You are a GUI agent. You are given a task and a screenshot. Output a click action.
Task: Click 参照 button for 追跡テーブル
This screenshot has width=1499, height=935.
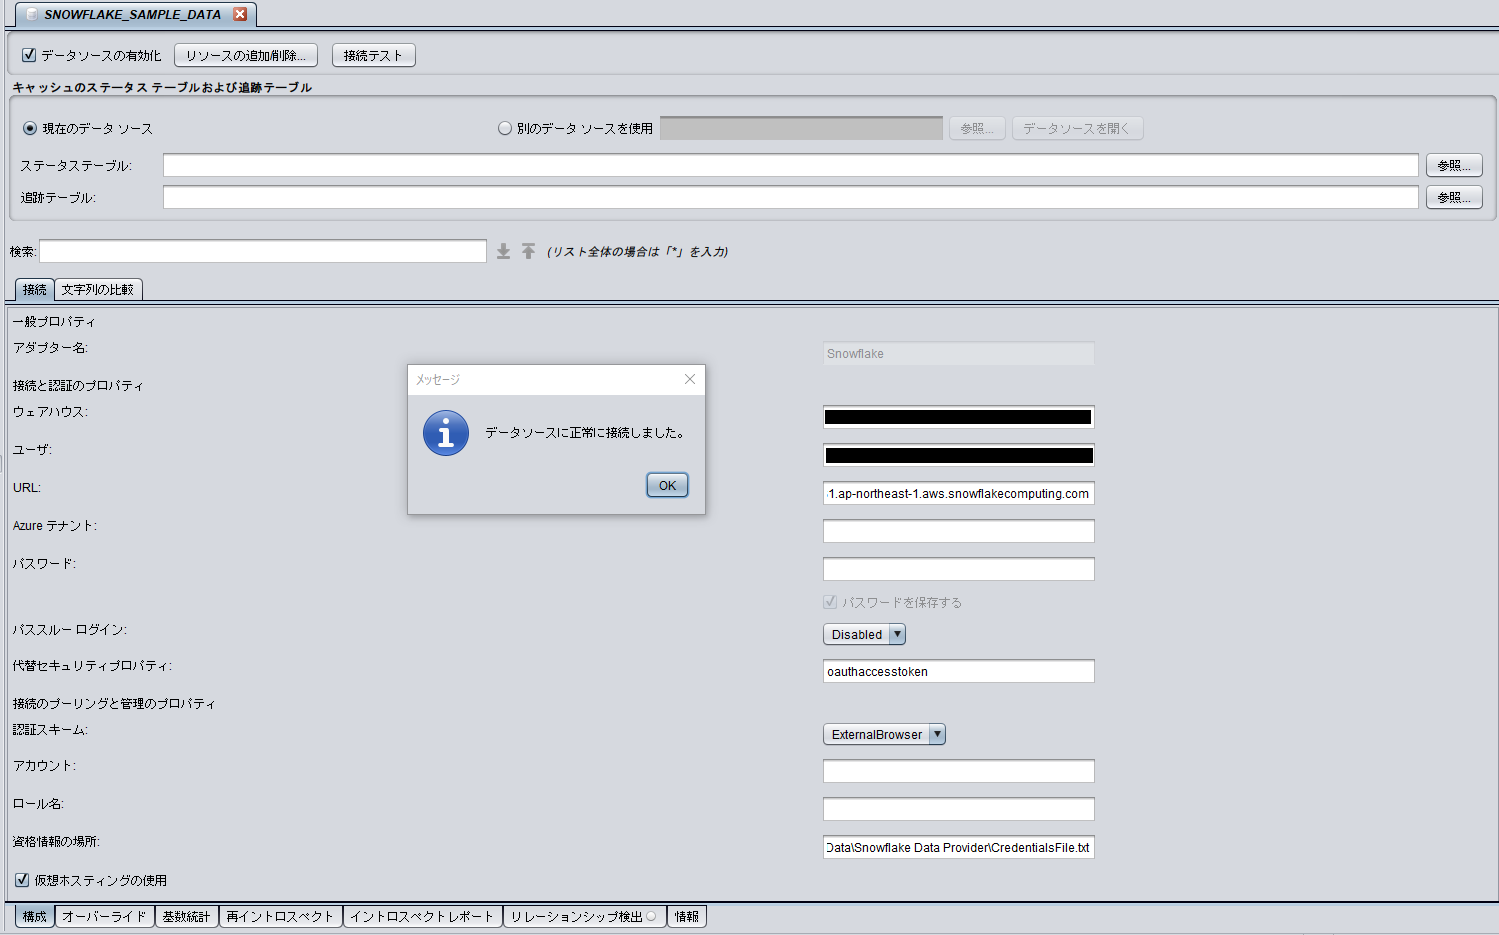tap(1454, 197)
